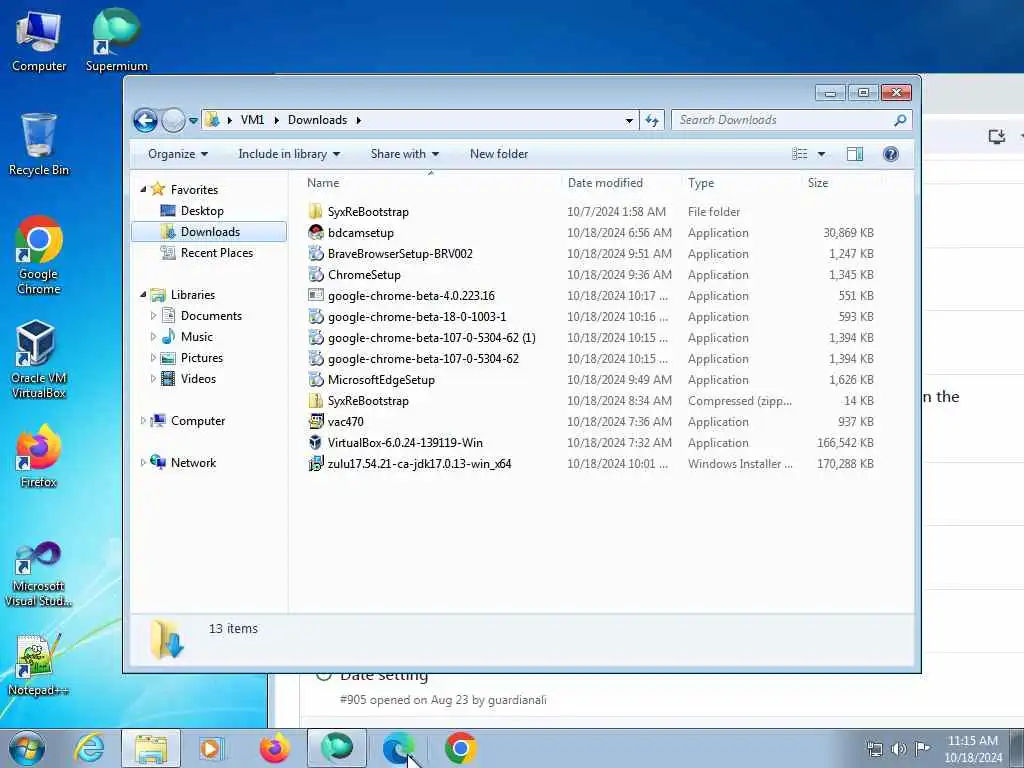The height and width of the screenshot is (768, 1024).
Task: Select the Music library
Action: (x=197, y=337)
